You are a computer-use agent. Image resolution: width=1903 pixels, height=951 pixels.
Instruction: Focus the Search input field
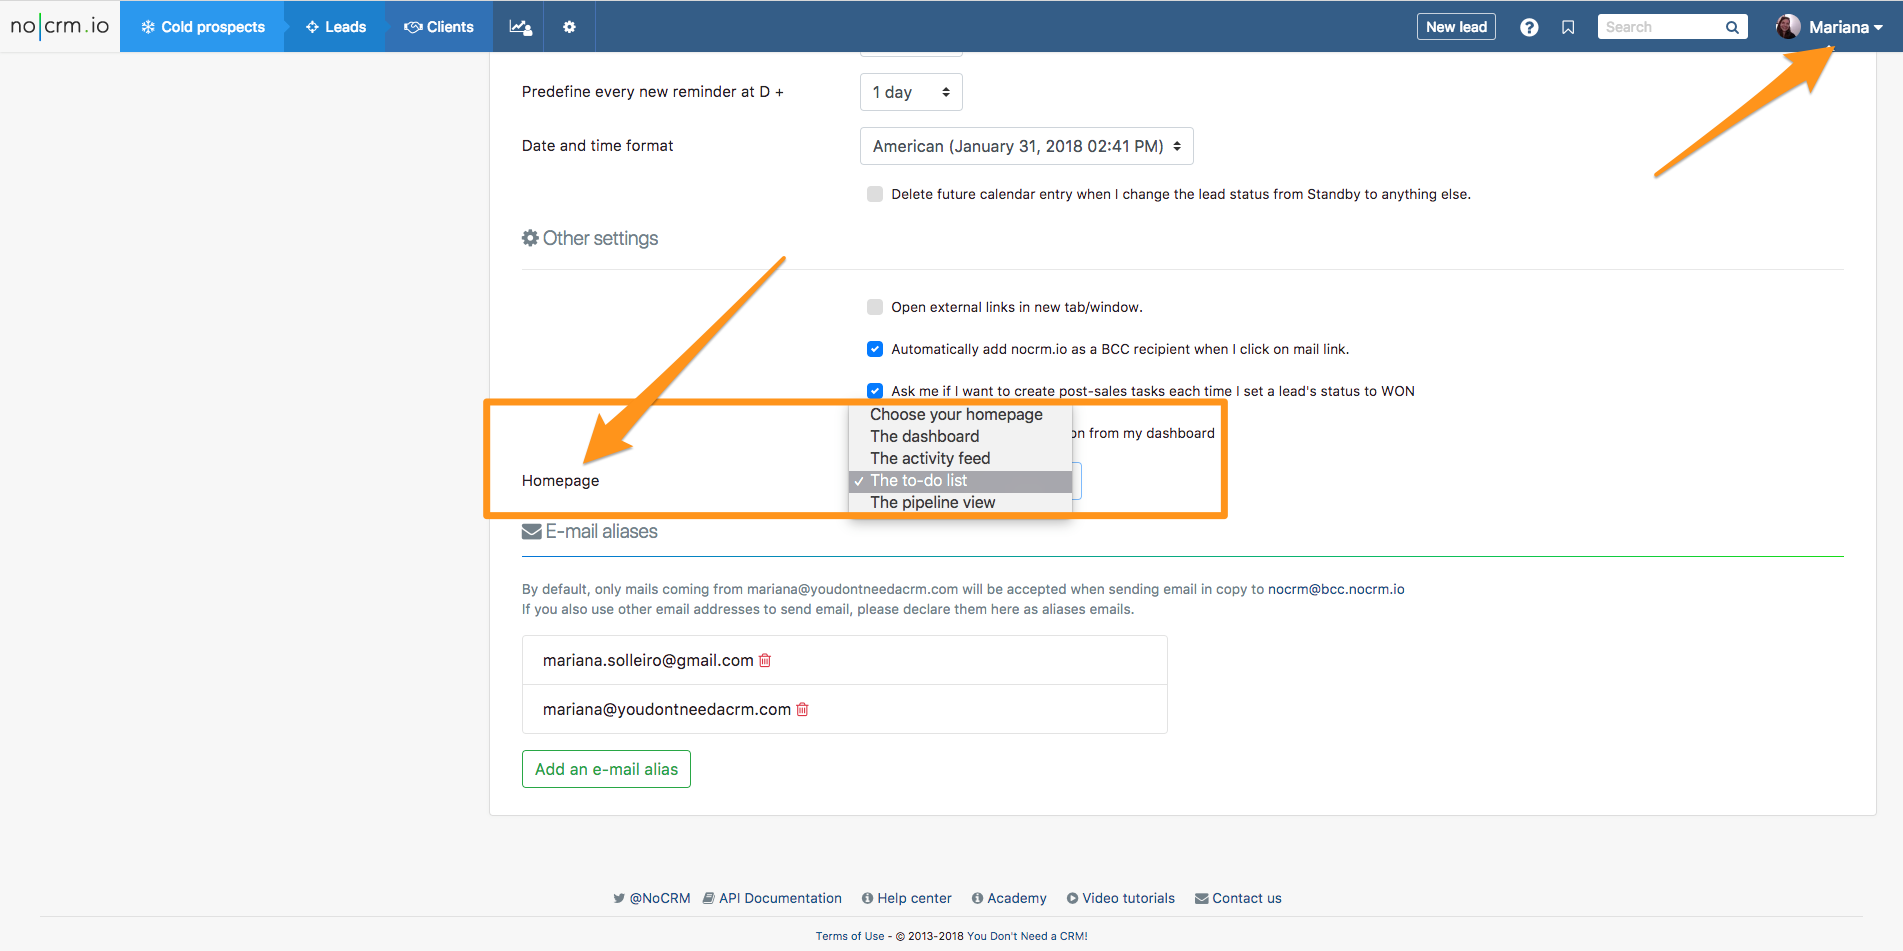pos(1660,27)
